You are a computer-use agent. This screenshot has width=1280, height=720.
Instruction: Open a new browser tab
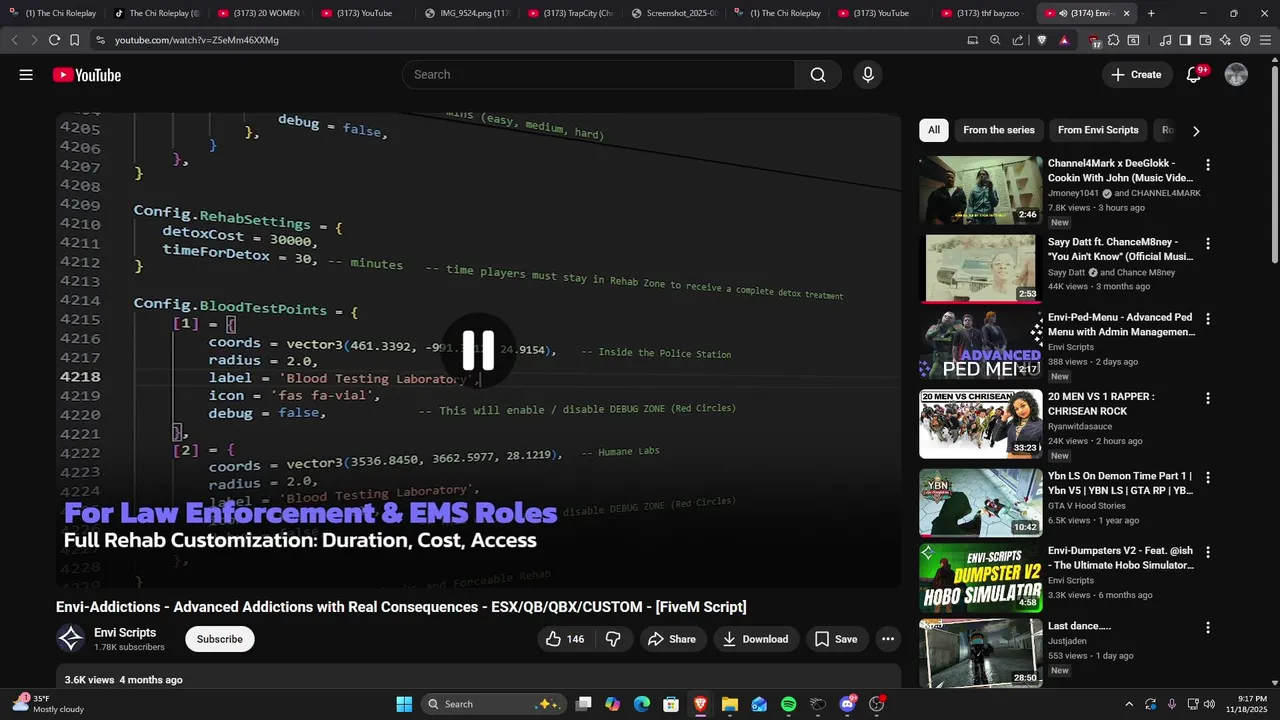1151,13
